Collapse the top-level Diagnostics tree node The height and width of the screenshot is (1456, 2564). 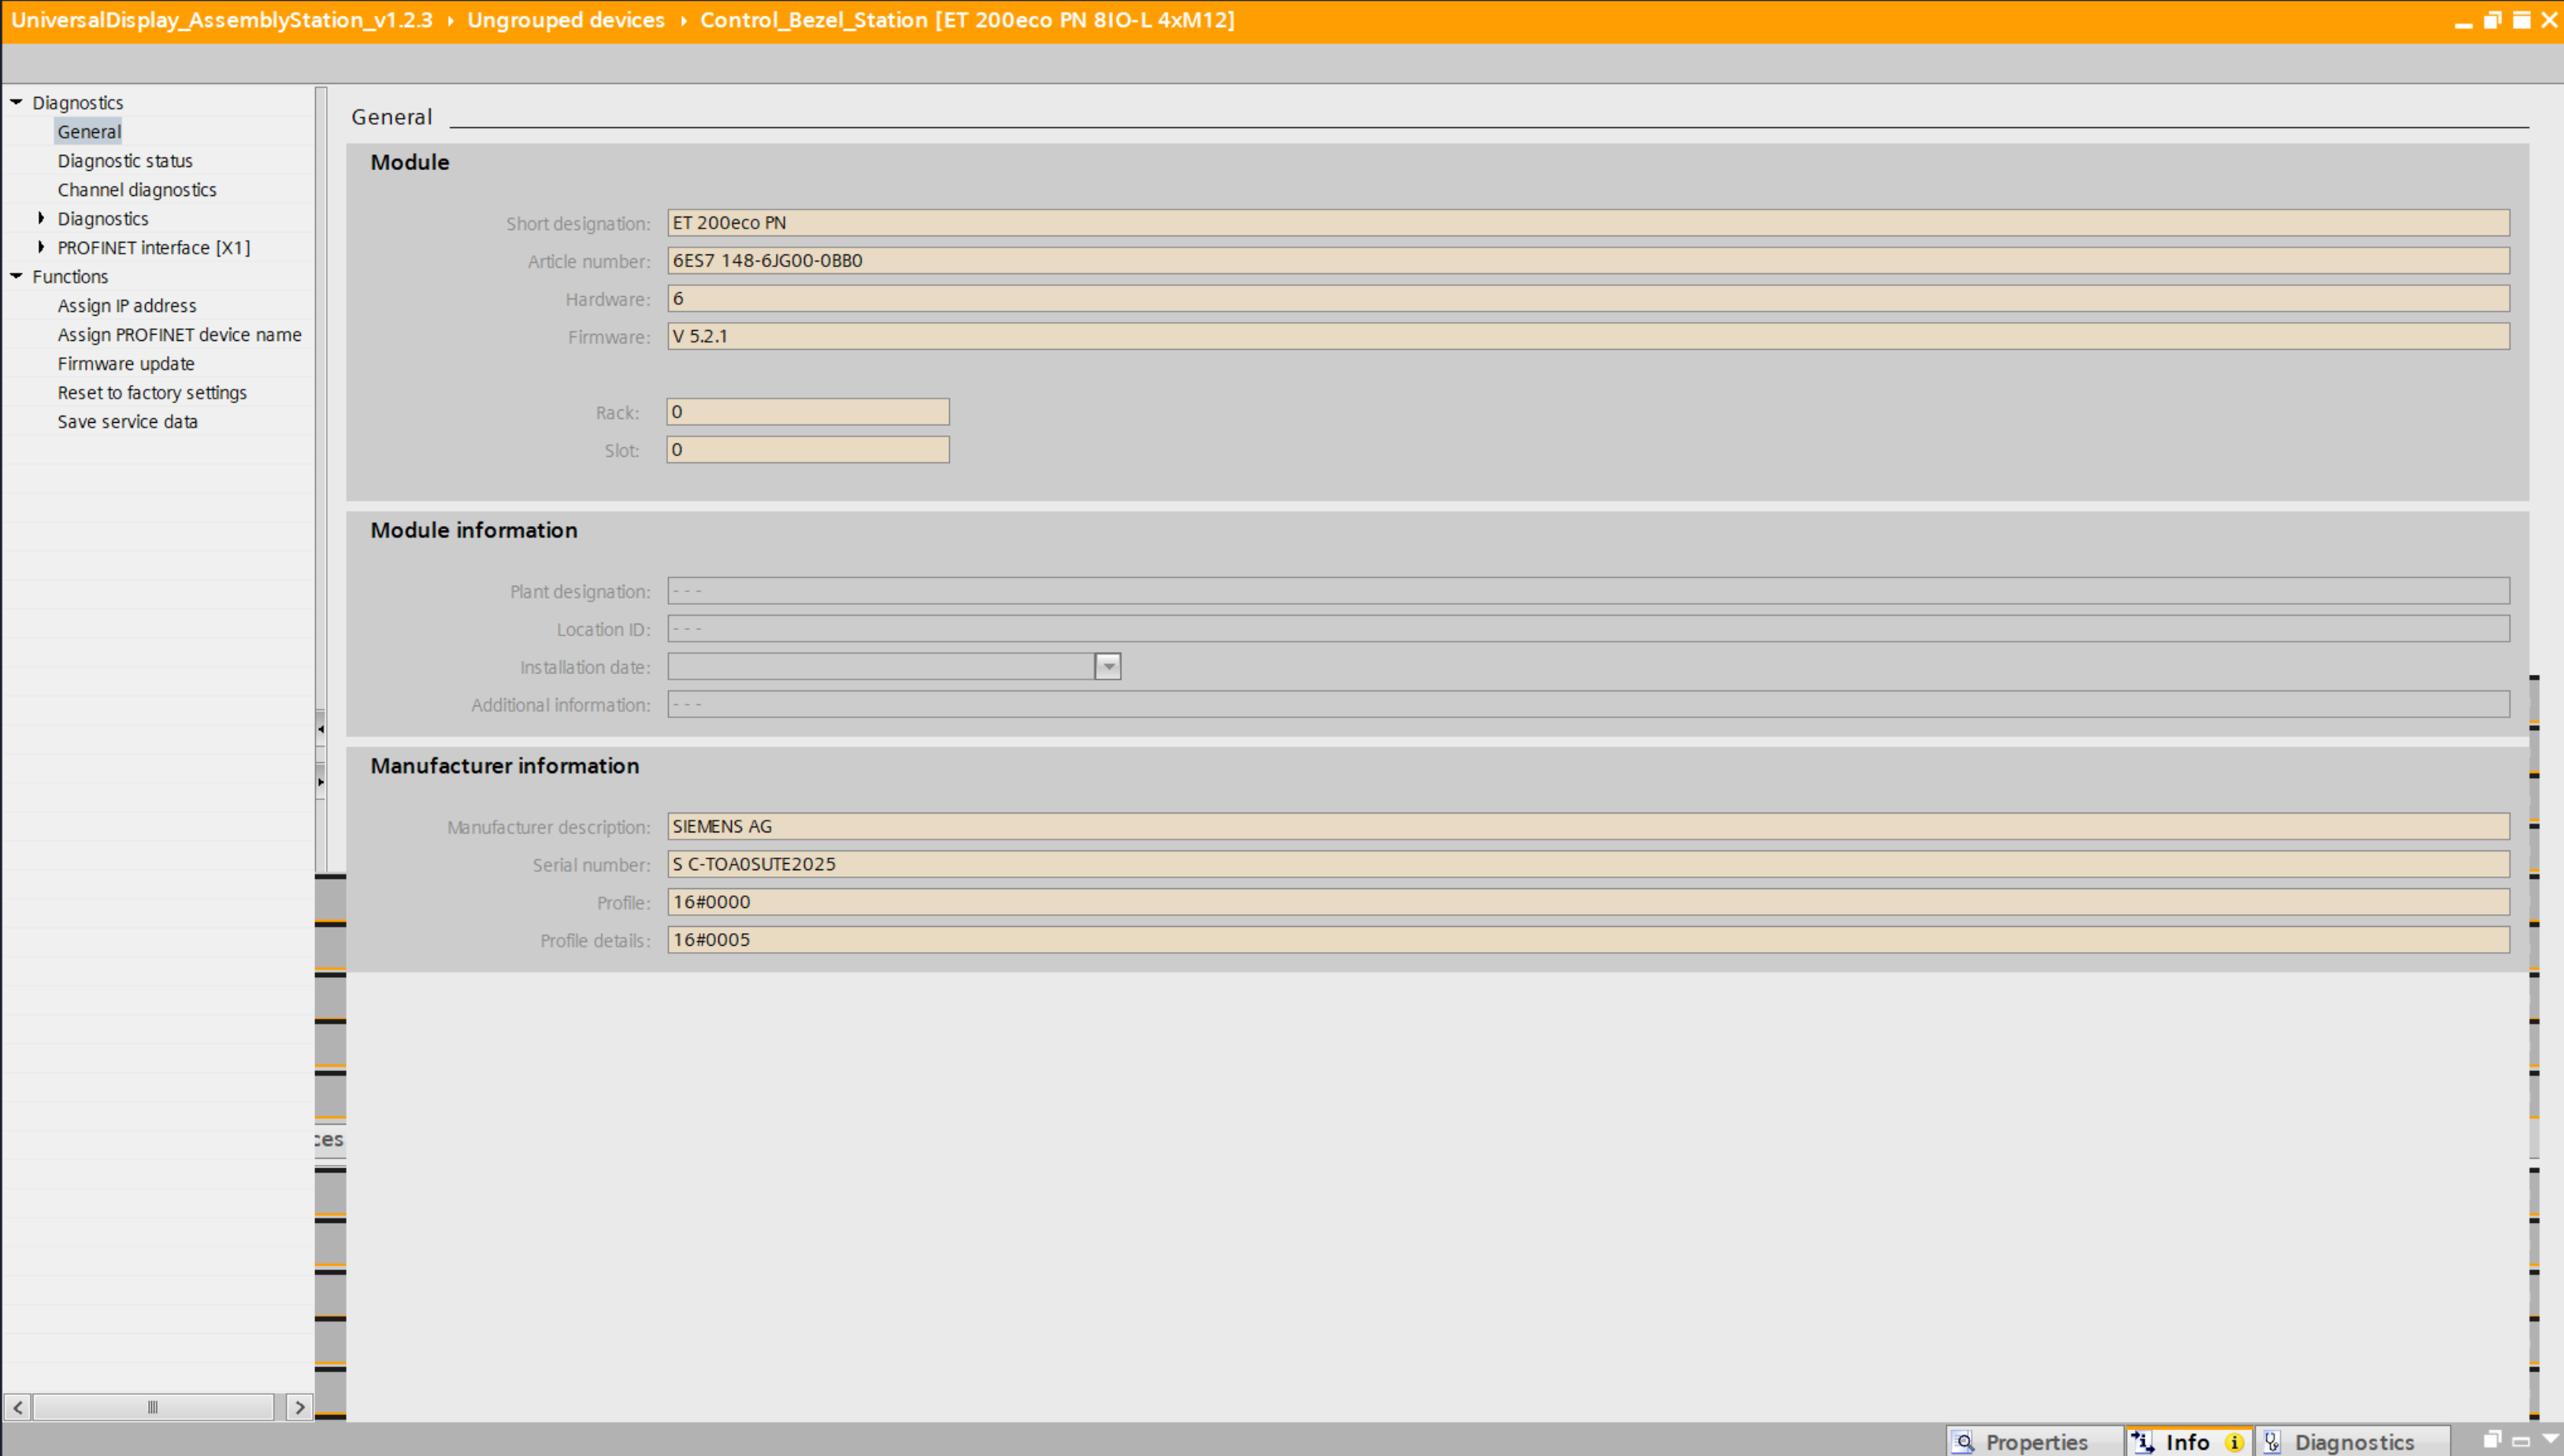[16, 102]
